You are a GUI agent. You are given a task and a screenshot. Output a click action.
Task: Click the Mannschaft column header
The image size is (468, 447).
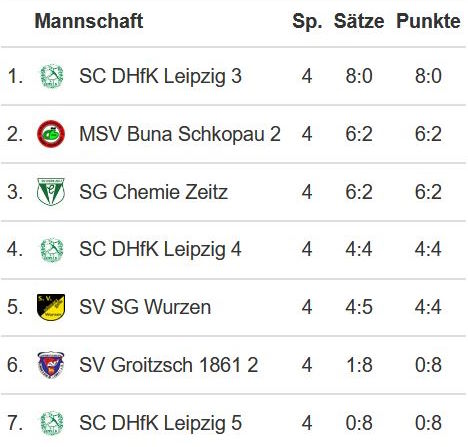[89, 21]
